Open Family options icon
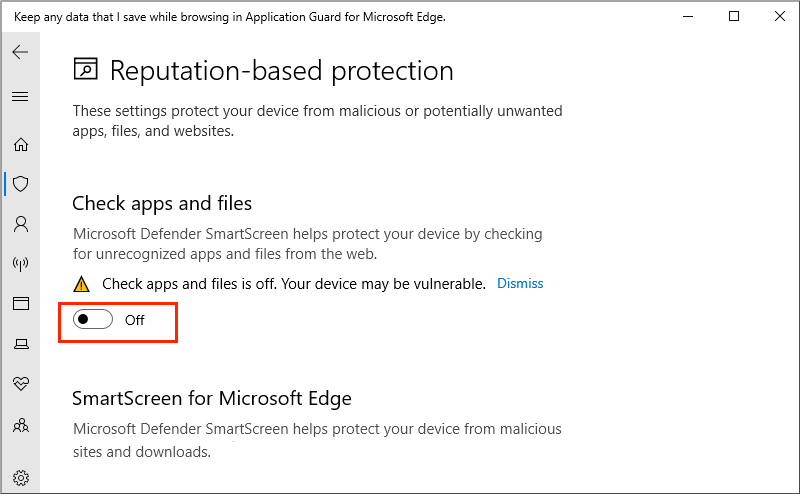The width and height of the screenshot is (800, 494). (20, 425)
